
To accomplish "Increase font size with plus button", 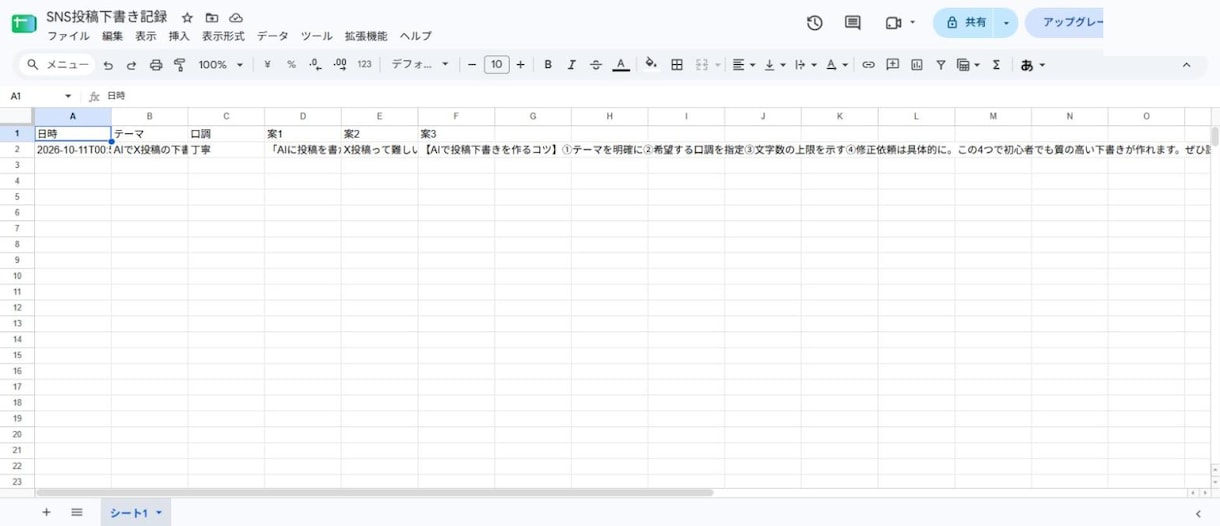I will click(520, 65).
